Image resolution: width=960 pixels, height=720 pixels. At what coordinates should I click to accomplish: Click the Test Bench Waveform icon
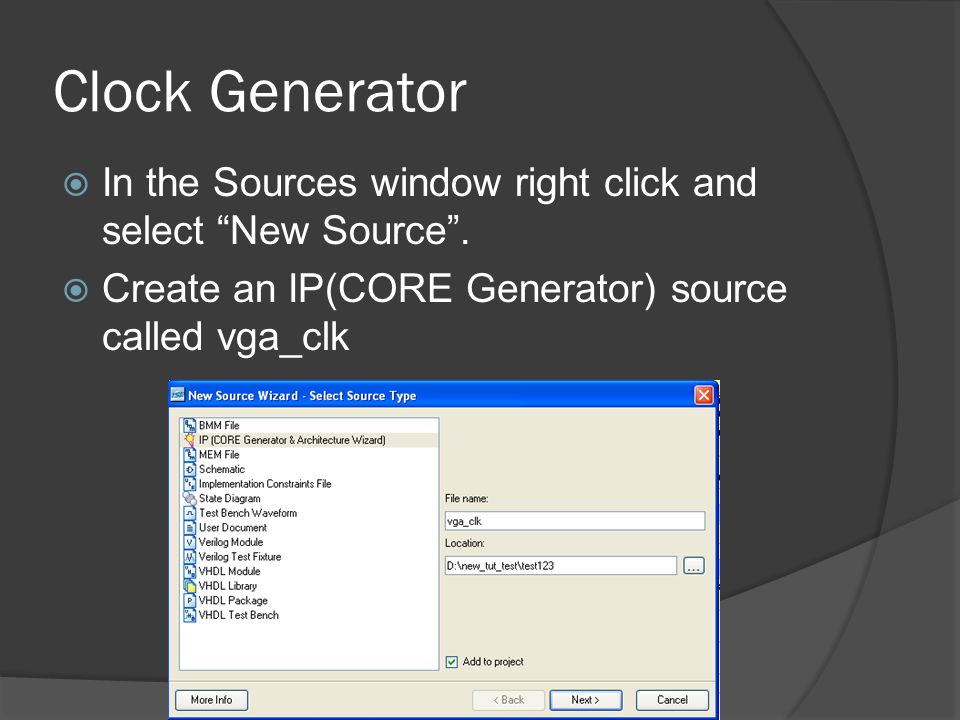click(190, 513)
